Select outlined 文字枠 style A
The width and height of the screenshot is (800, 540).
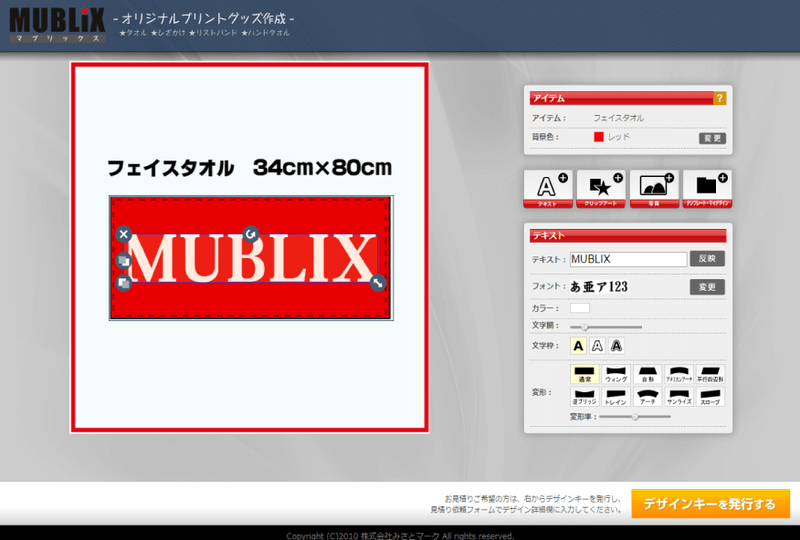[597, 346]
